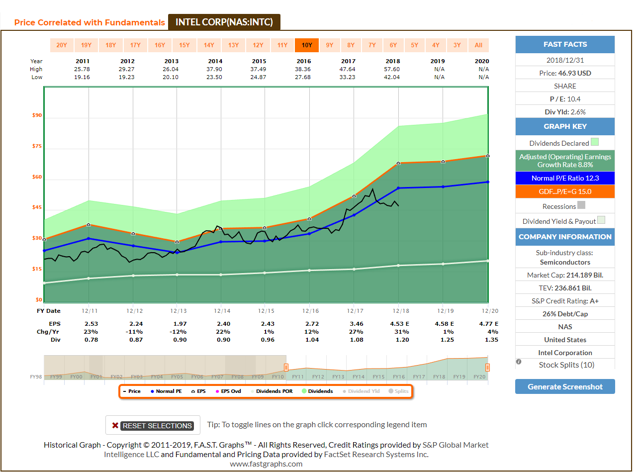640x472 pixels.
Task: Open the INTEL CORP(NAS:INTC) tab
Action: click(x=224, y=22)
